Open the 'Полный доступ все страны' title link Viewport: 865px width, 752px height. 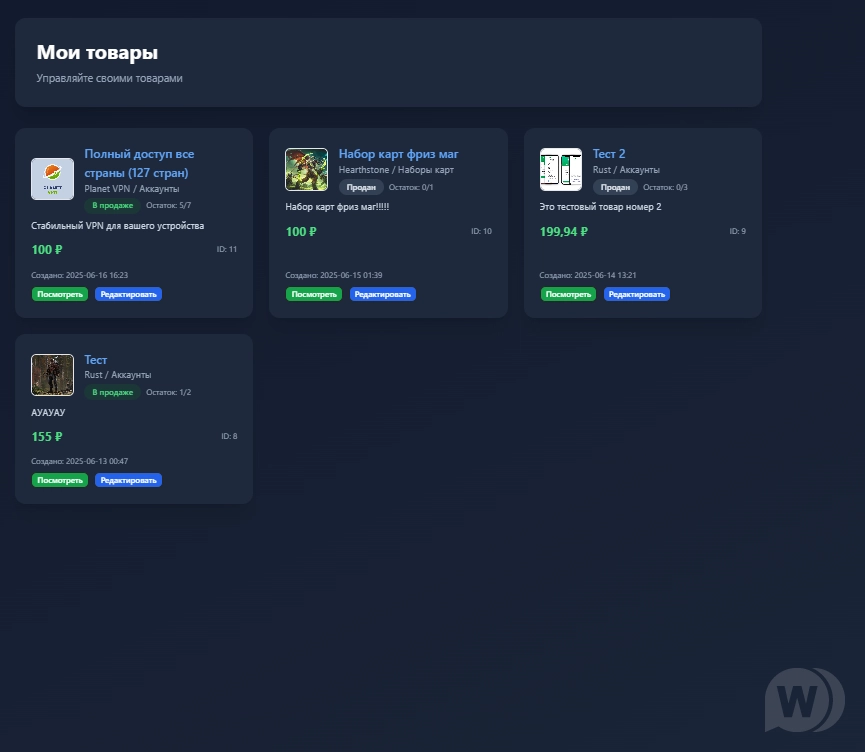point(139,163)
